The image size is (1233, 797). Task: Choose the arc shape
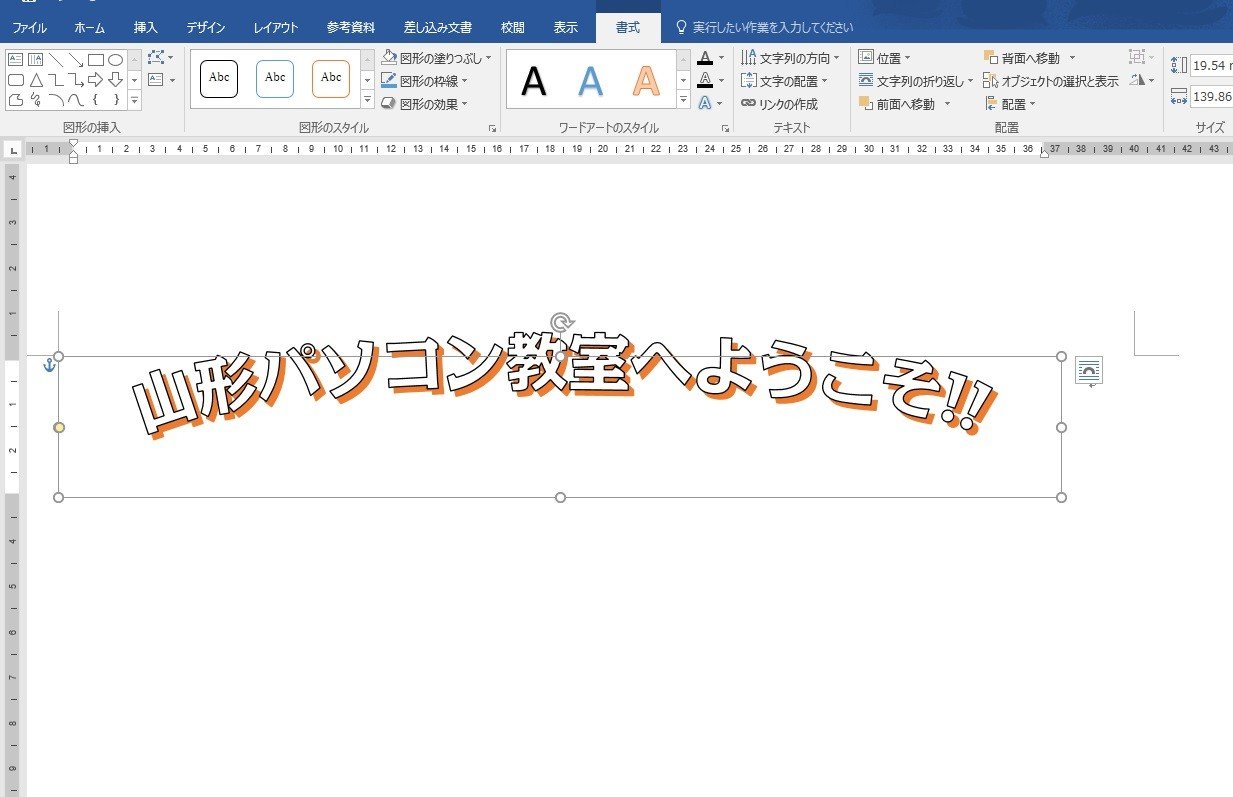coord(56,100)
